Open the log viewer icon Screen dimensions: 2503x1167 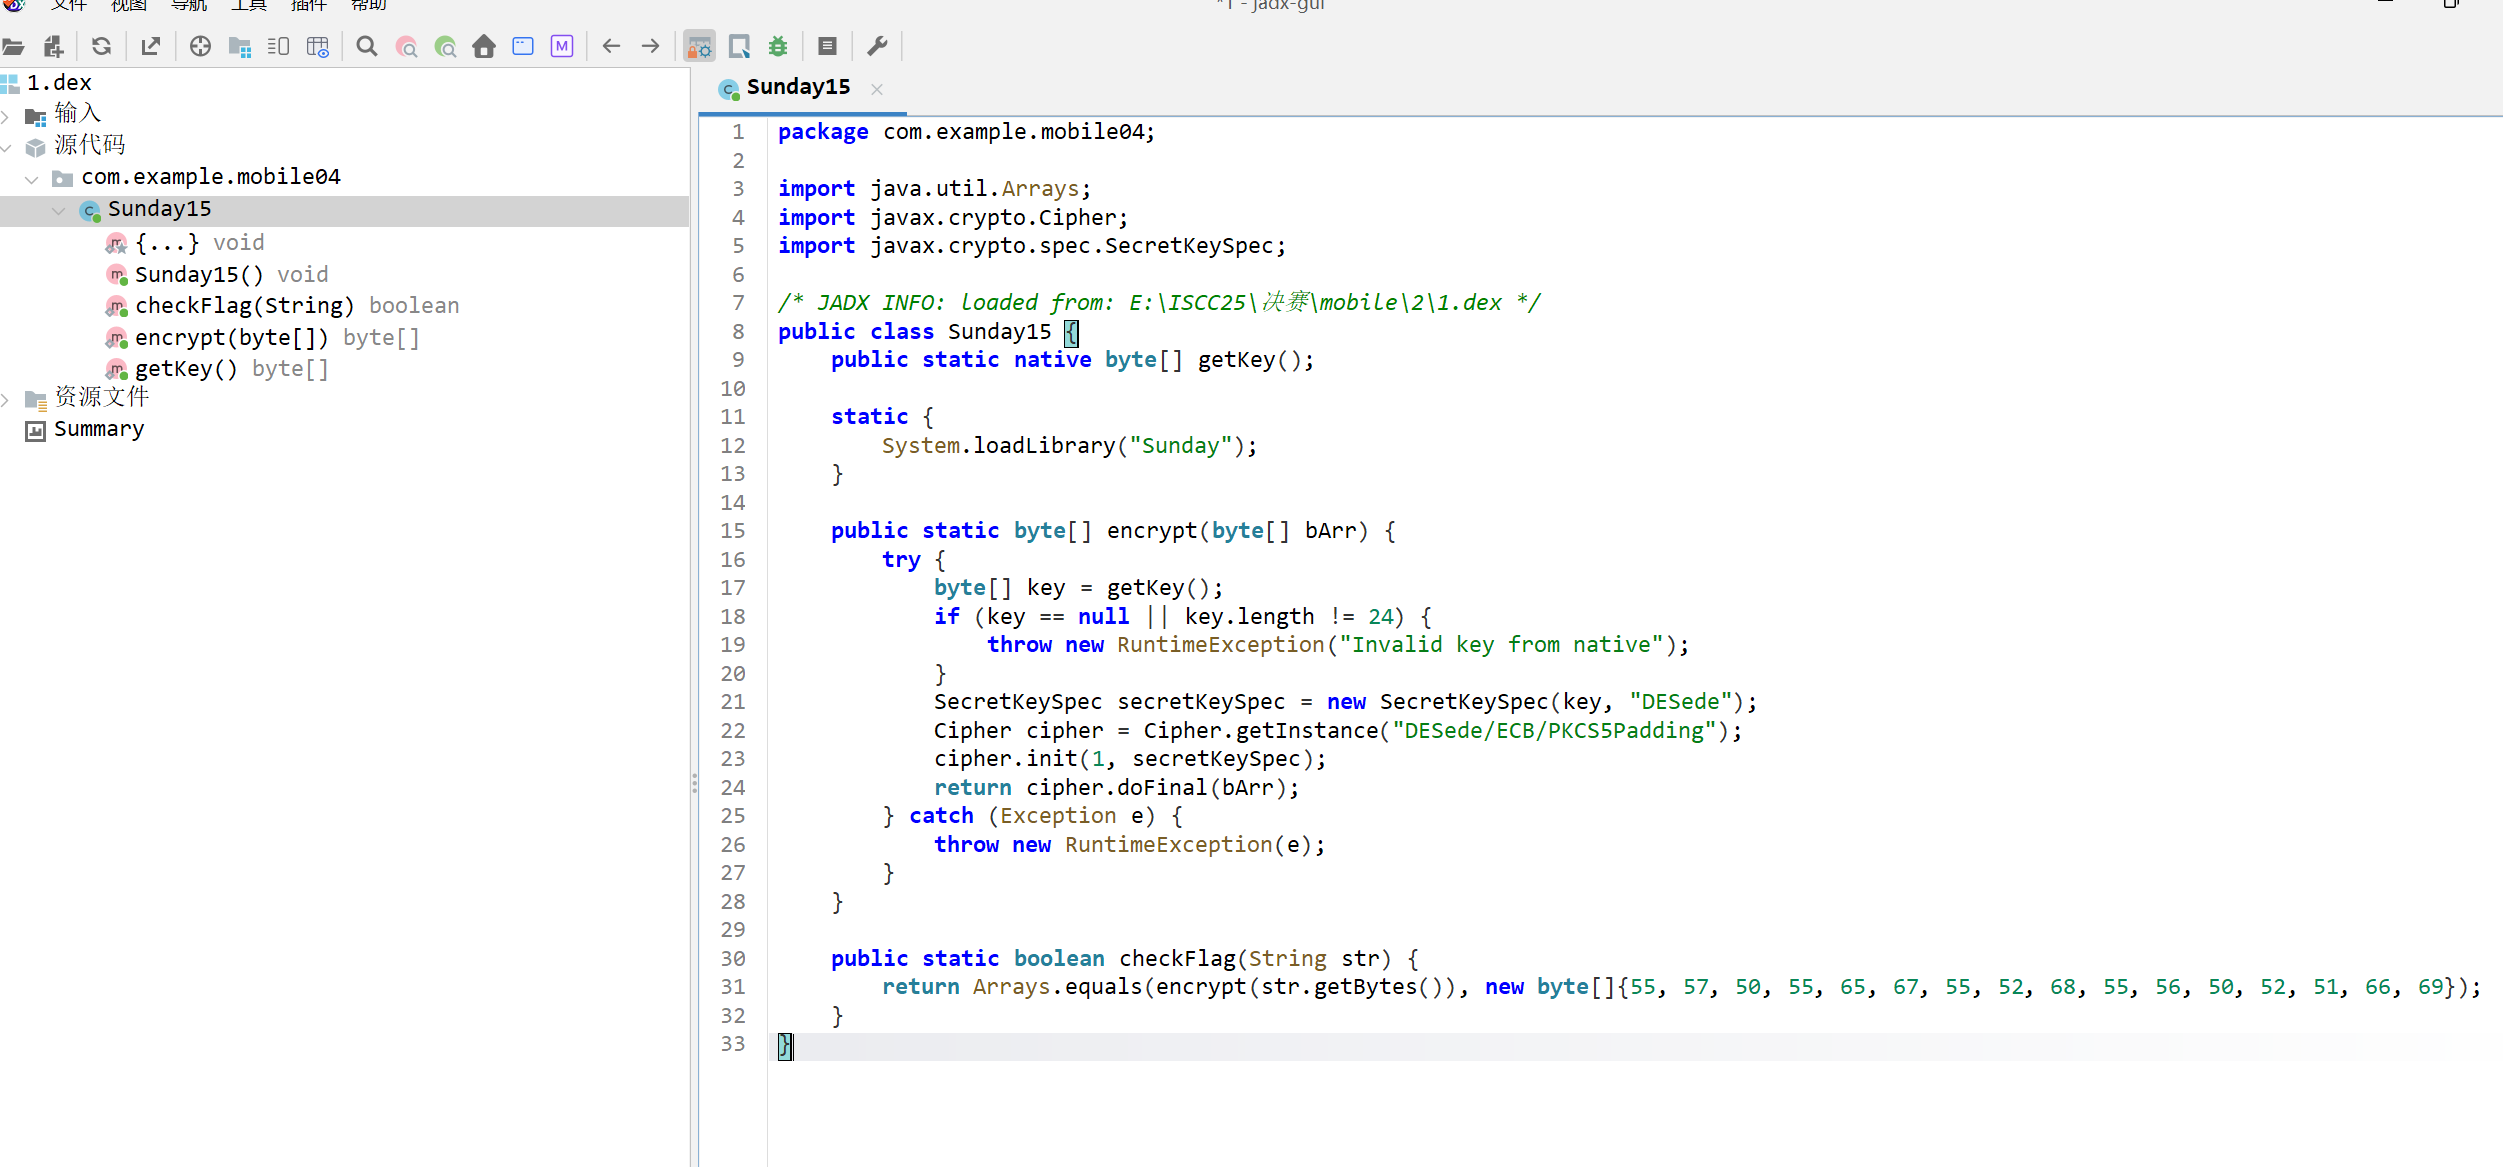click(x=827, y=46)
